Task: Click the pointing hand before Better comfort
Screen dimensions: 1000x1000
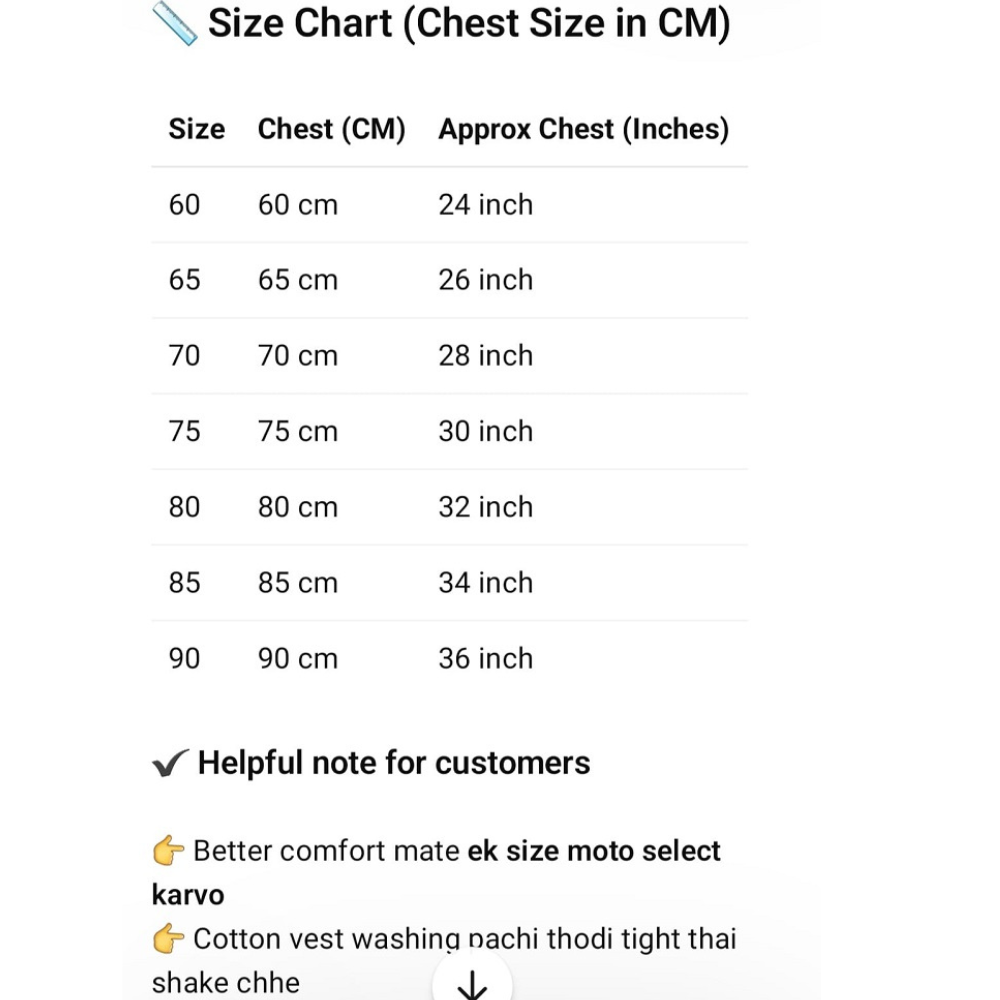Action: (169, 851)
